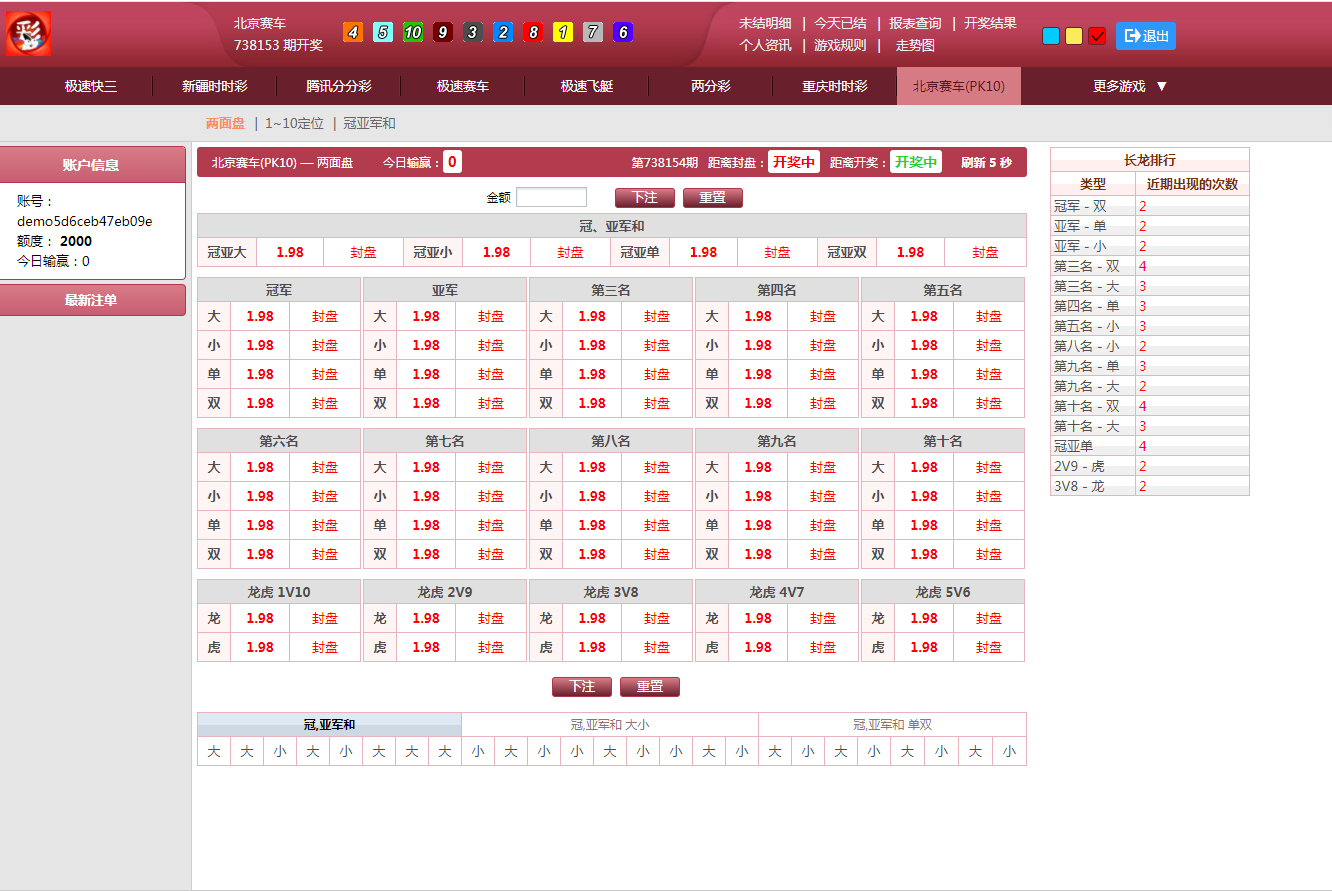This screenshot has height=891, width=1332.
Task: Choose the yellow theme color box
Action: tap(1073, 36)
